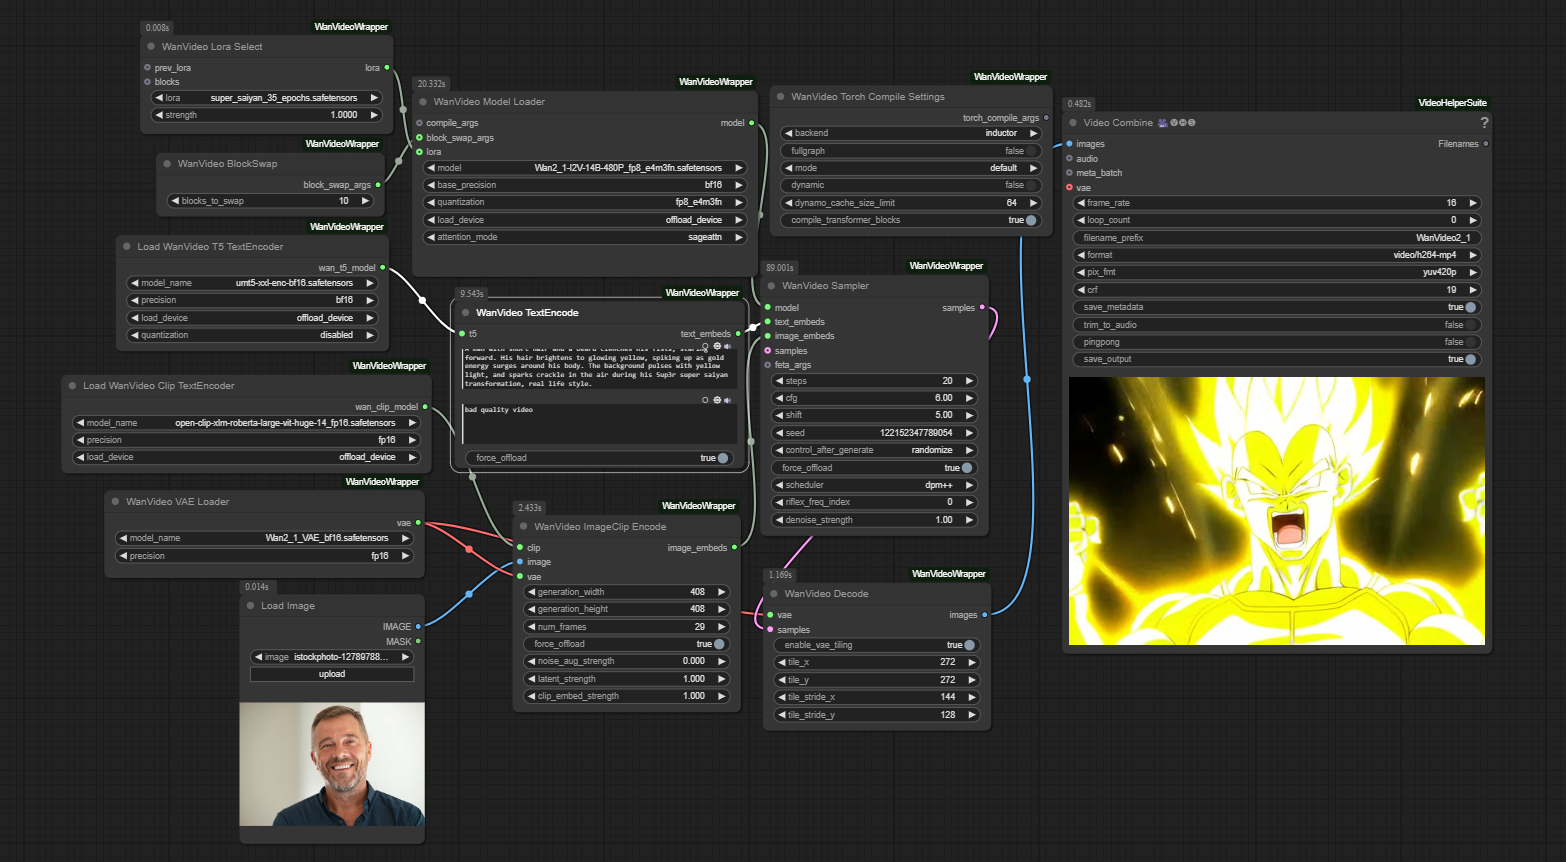Image resolution: width=1566 pixels, height=862 pixels.
Task: Open the model dropdown in WanVideo Model Loader
Action: [x=586, y=168]
